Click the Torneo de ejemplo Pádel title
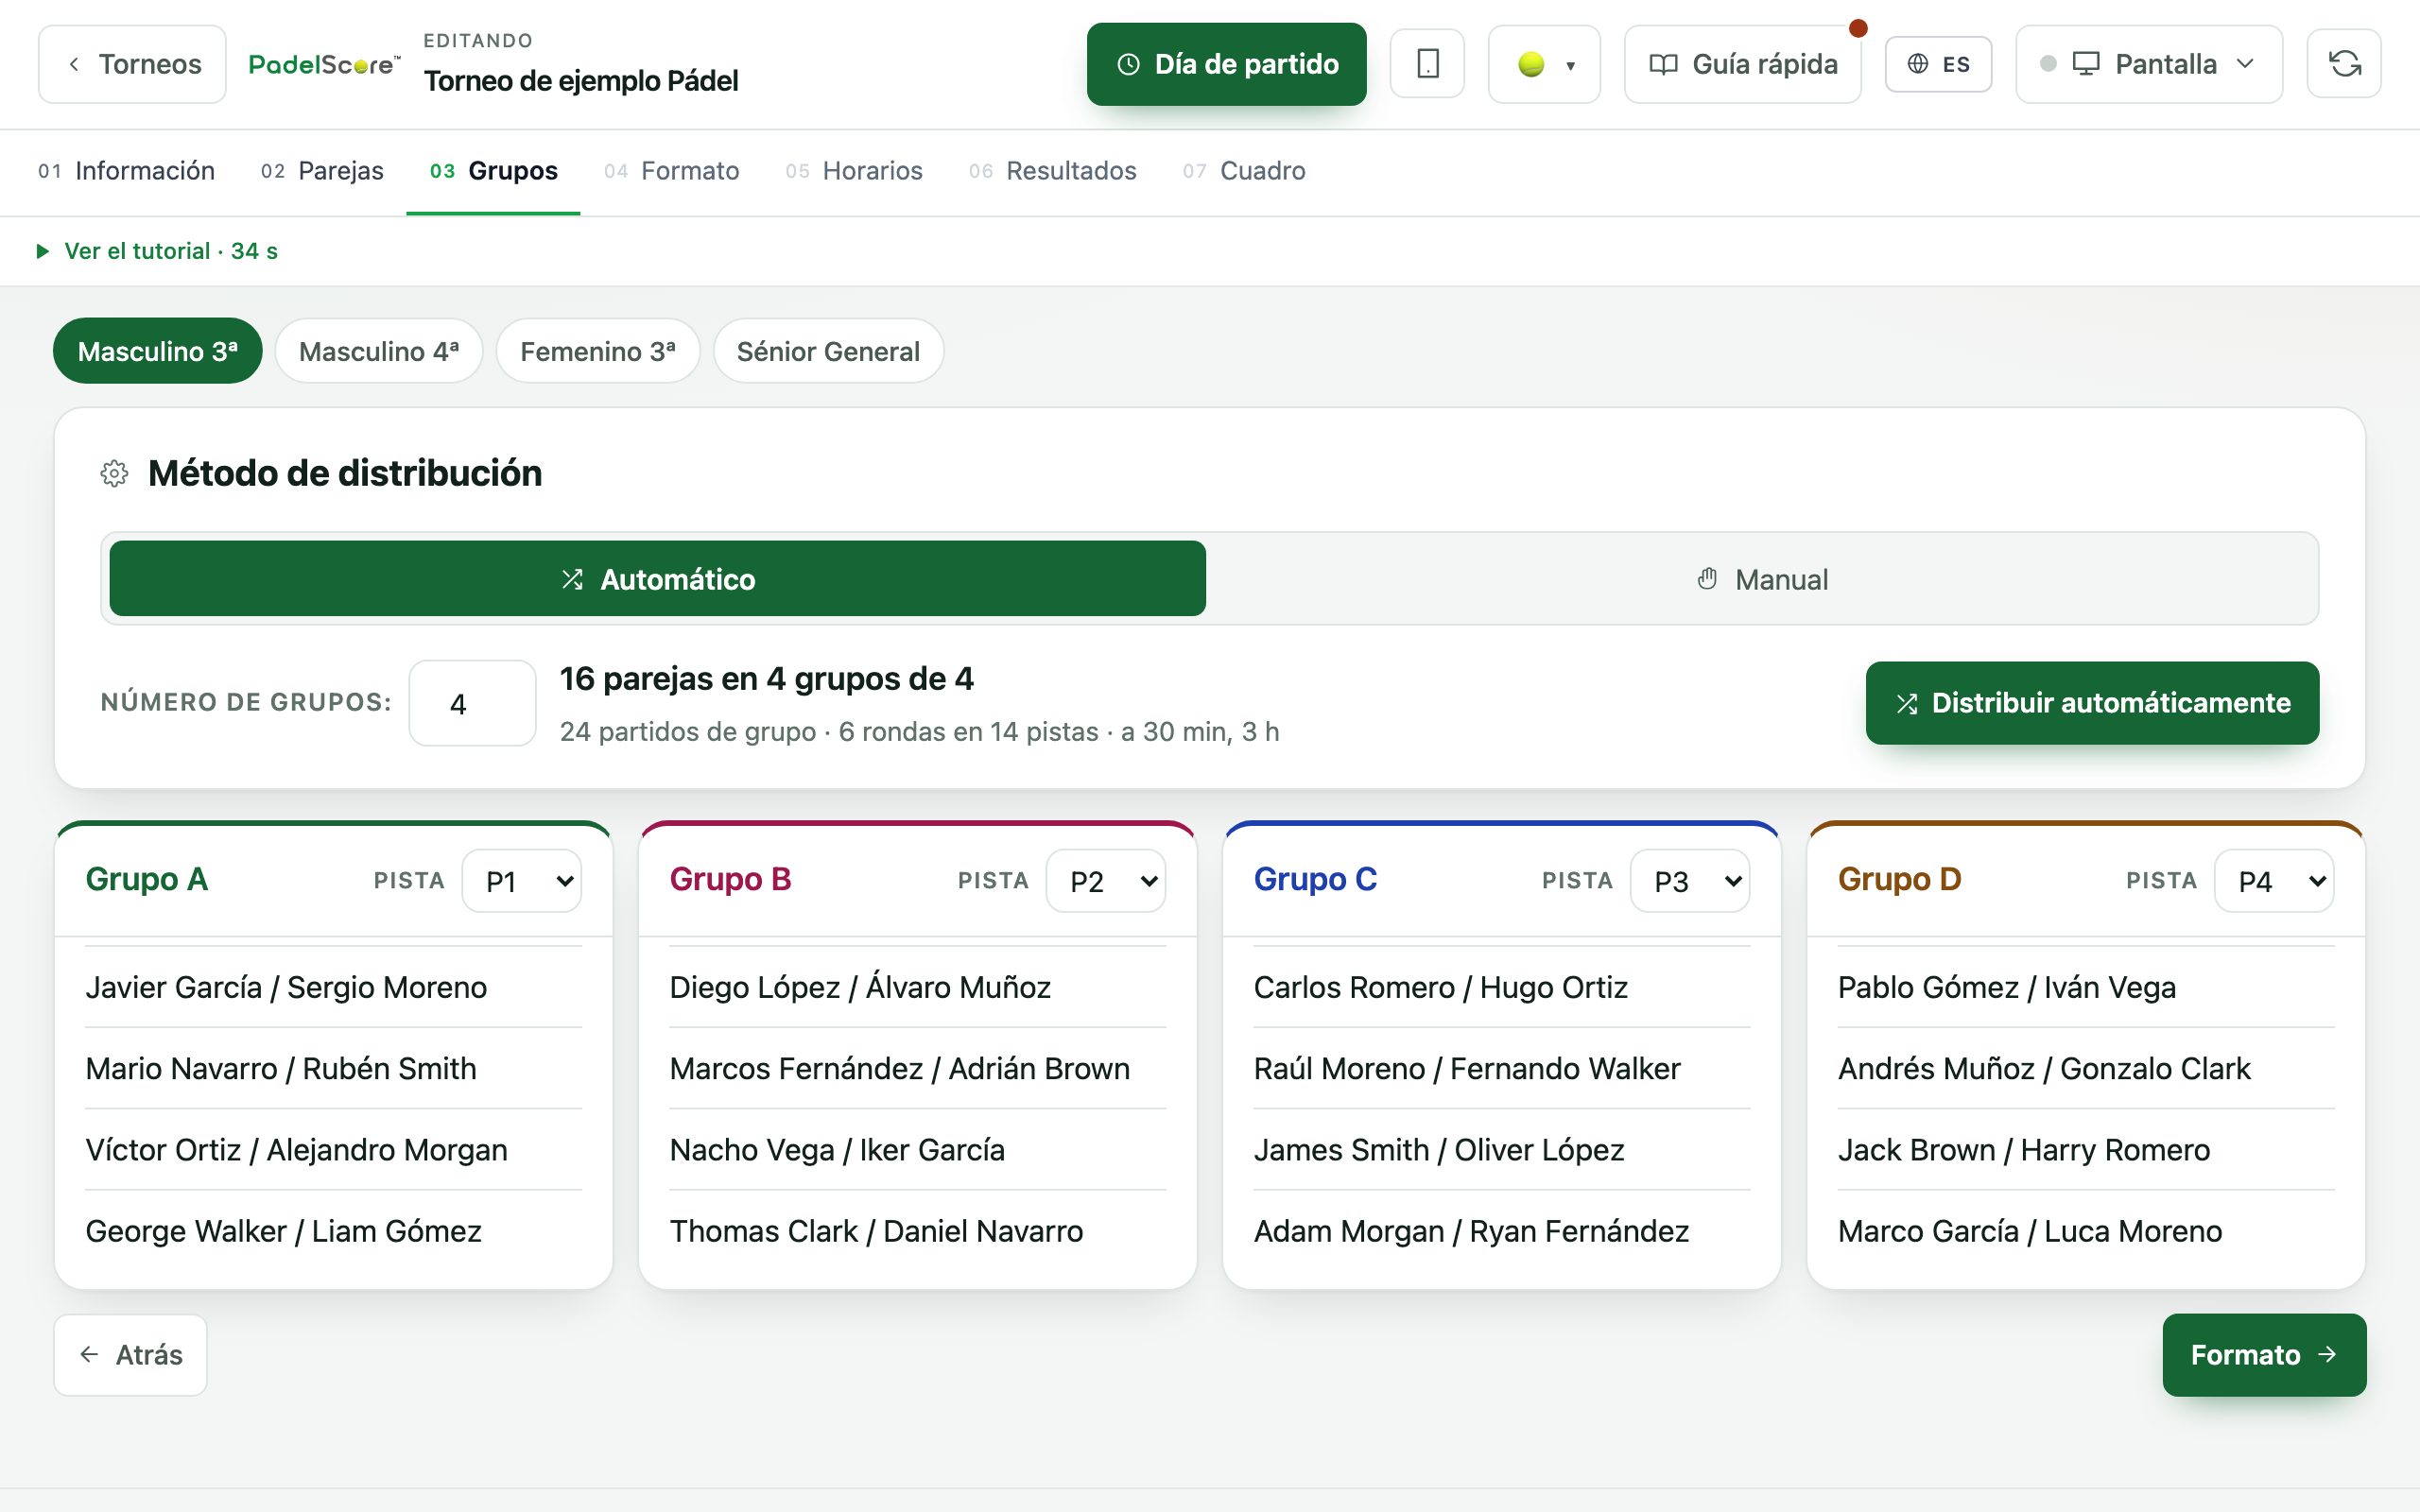The height and width of the screenshot is (1512, 2420). point(581,81)
